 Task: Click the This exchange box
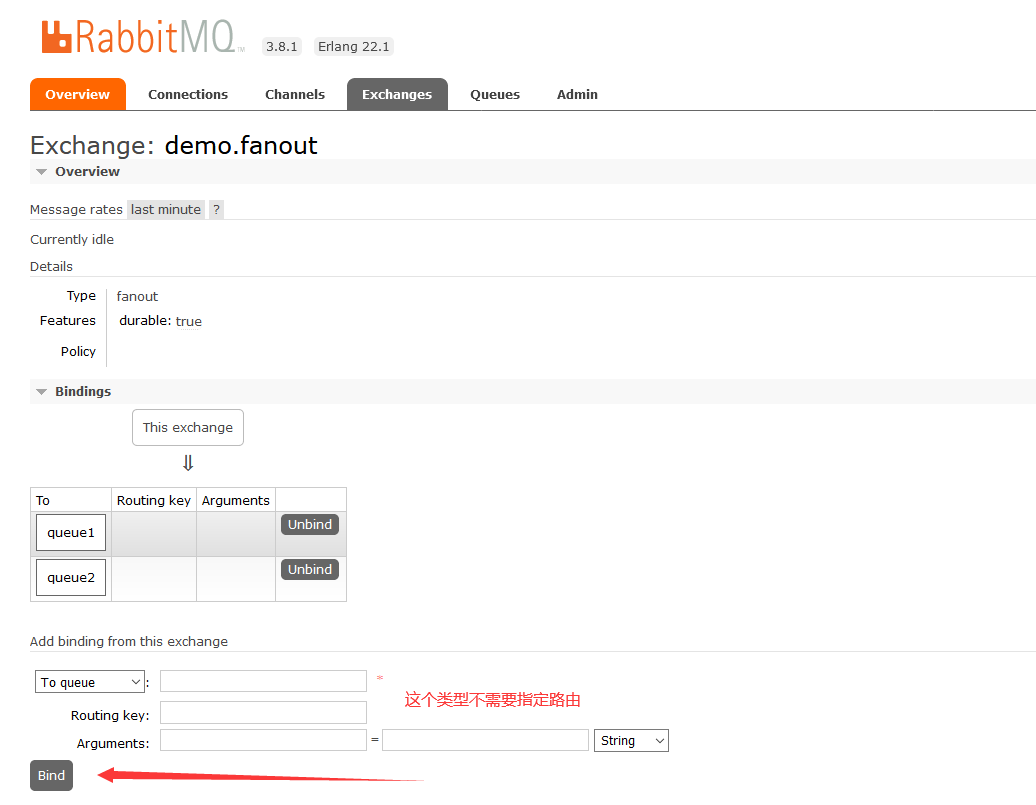pos(188,428)
